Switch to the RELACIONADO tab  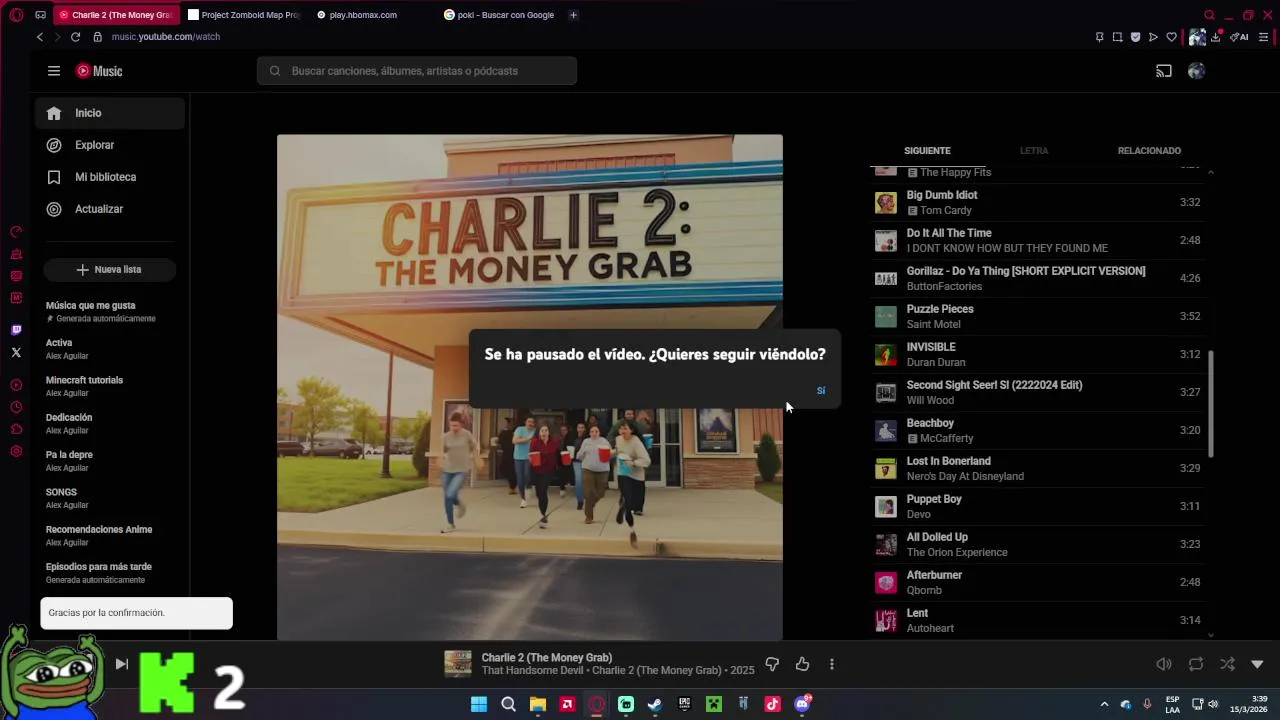pyautogui.click(x=1149, y=151)
